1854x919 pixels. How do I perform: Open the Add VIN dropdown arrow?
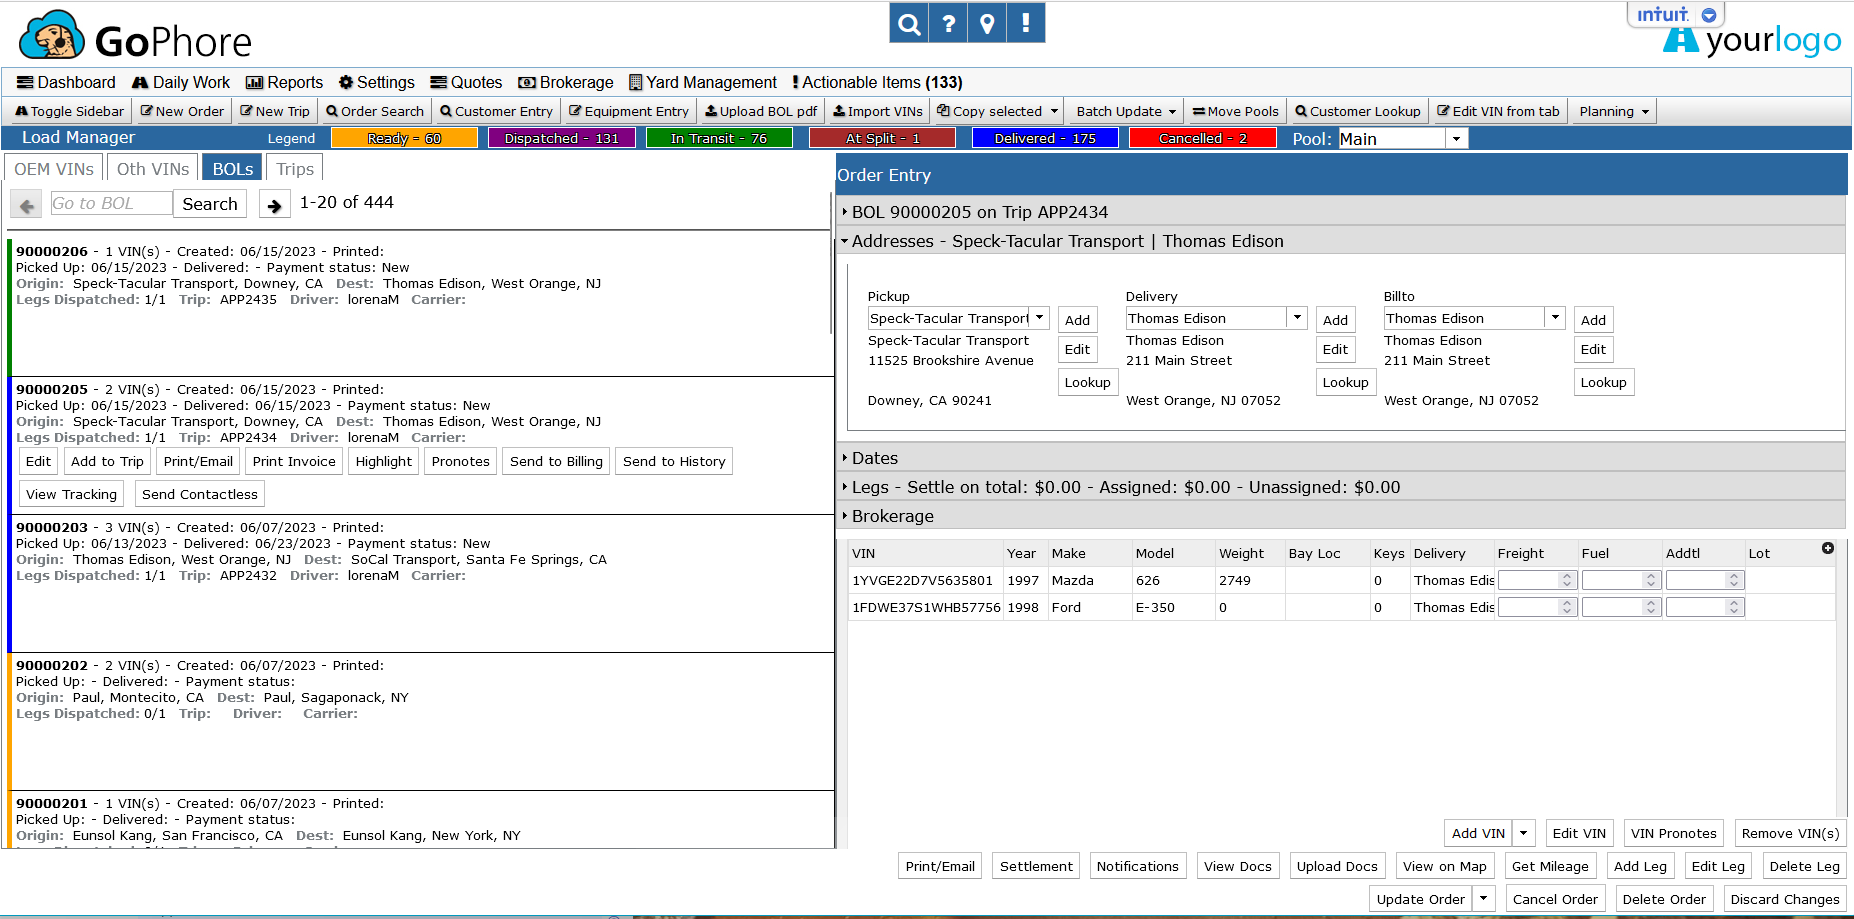pyautogui.click(x=1524, y=833)
